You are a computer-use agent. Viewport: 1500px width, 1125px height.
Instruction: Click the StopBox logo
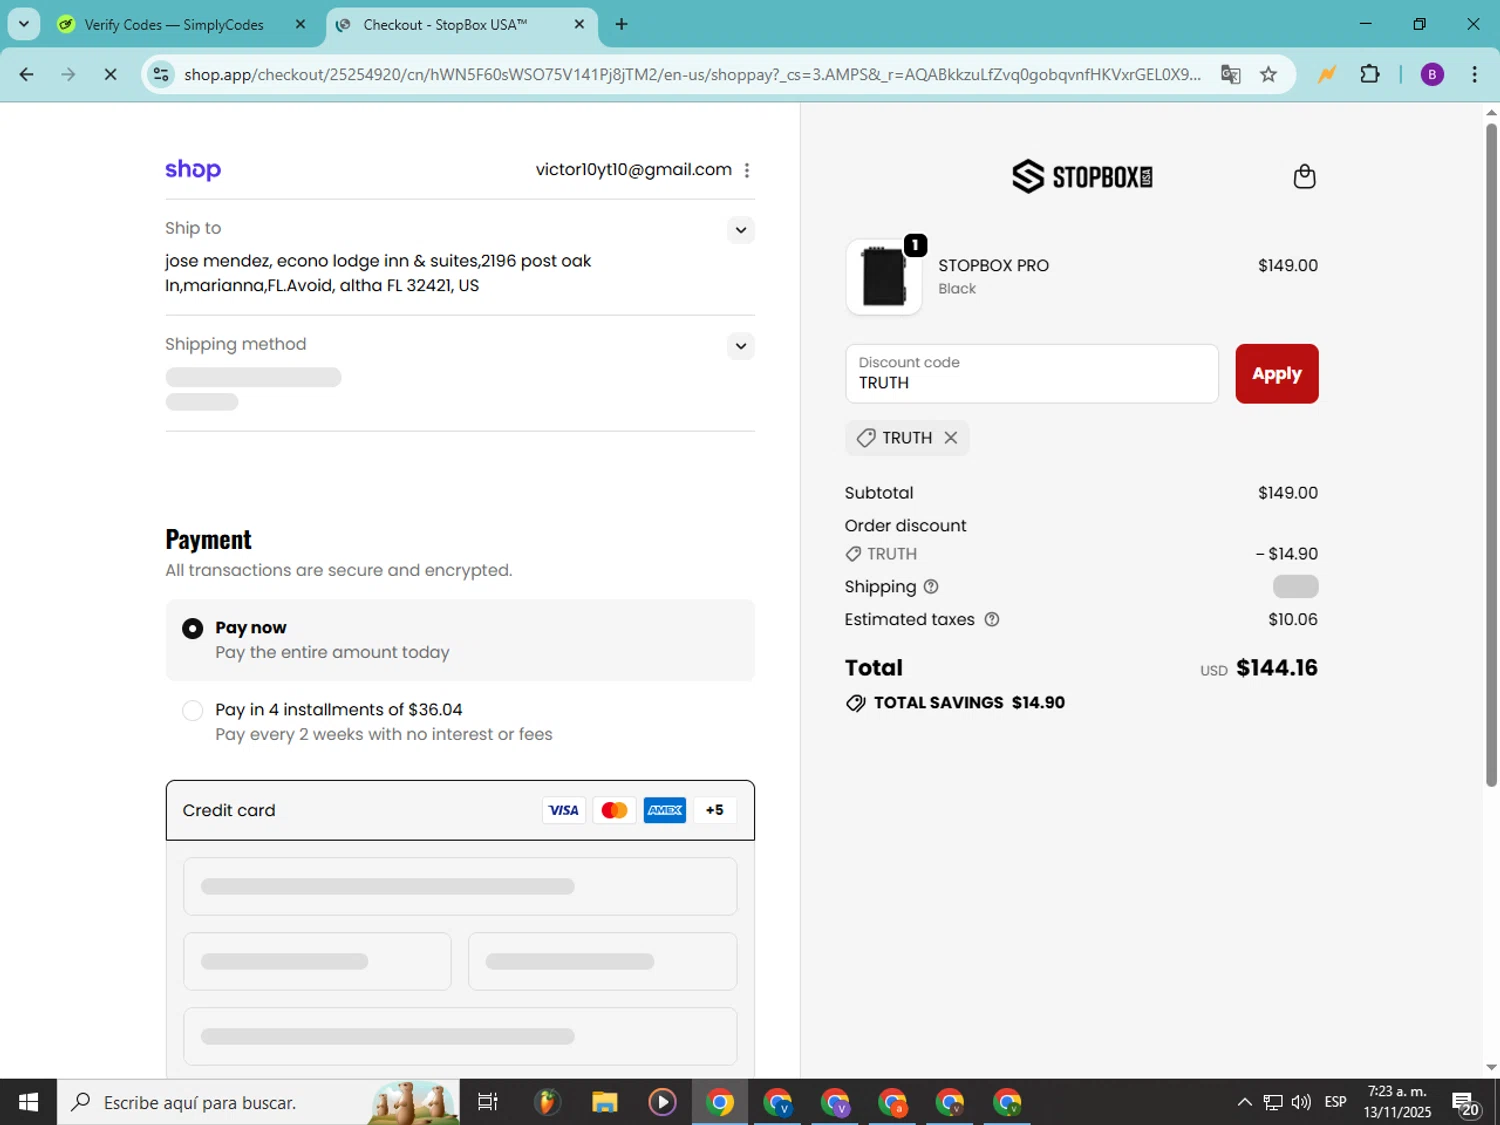[x=1082, y=177]
